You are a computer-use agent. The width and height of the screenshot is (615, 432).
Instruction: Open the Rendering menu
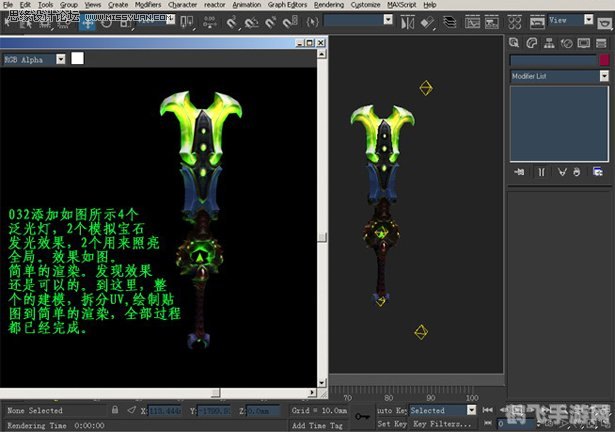point(328,5)
